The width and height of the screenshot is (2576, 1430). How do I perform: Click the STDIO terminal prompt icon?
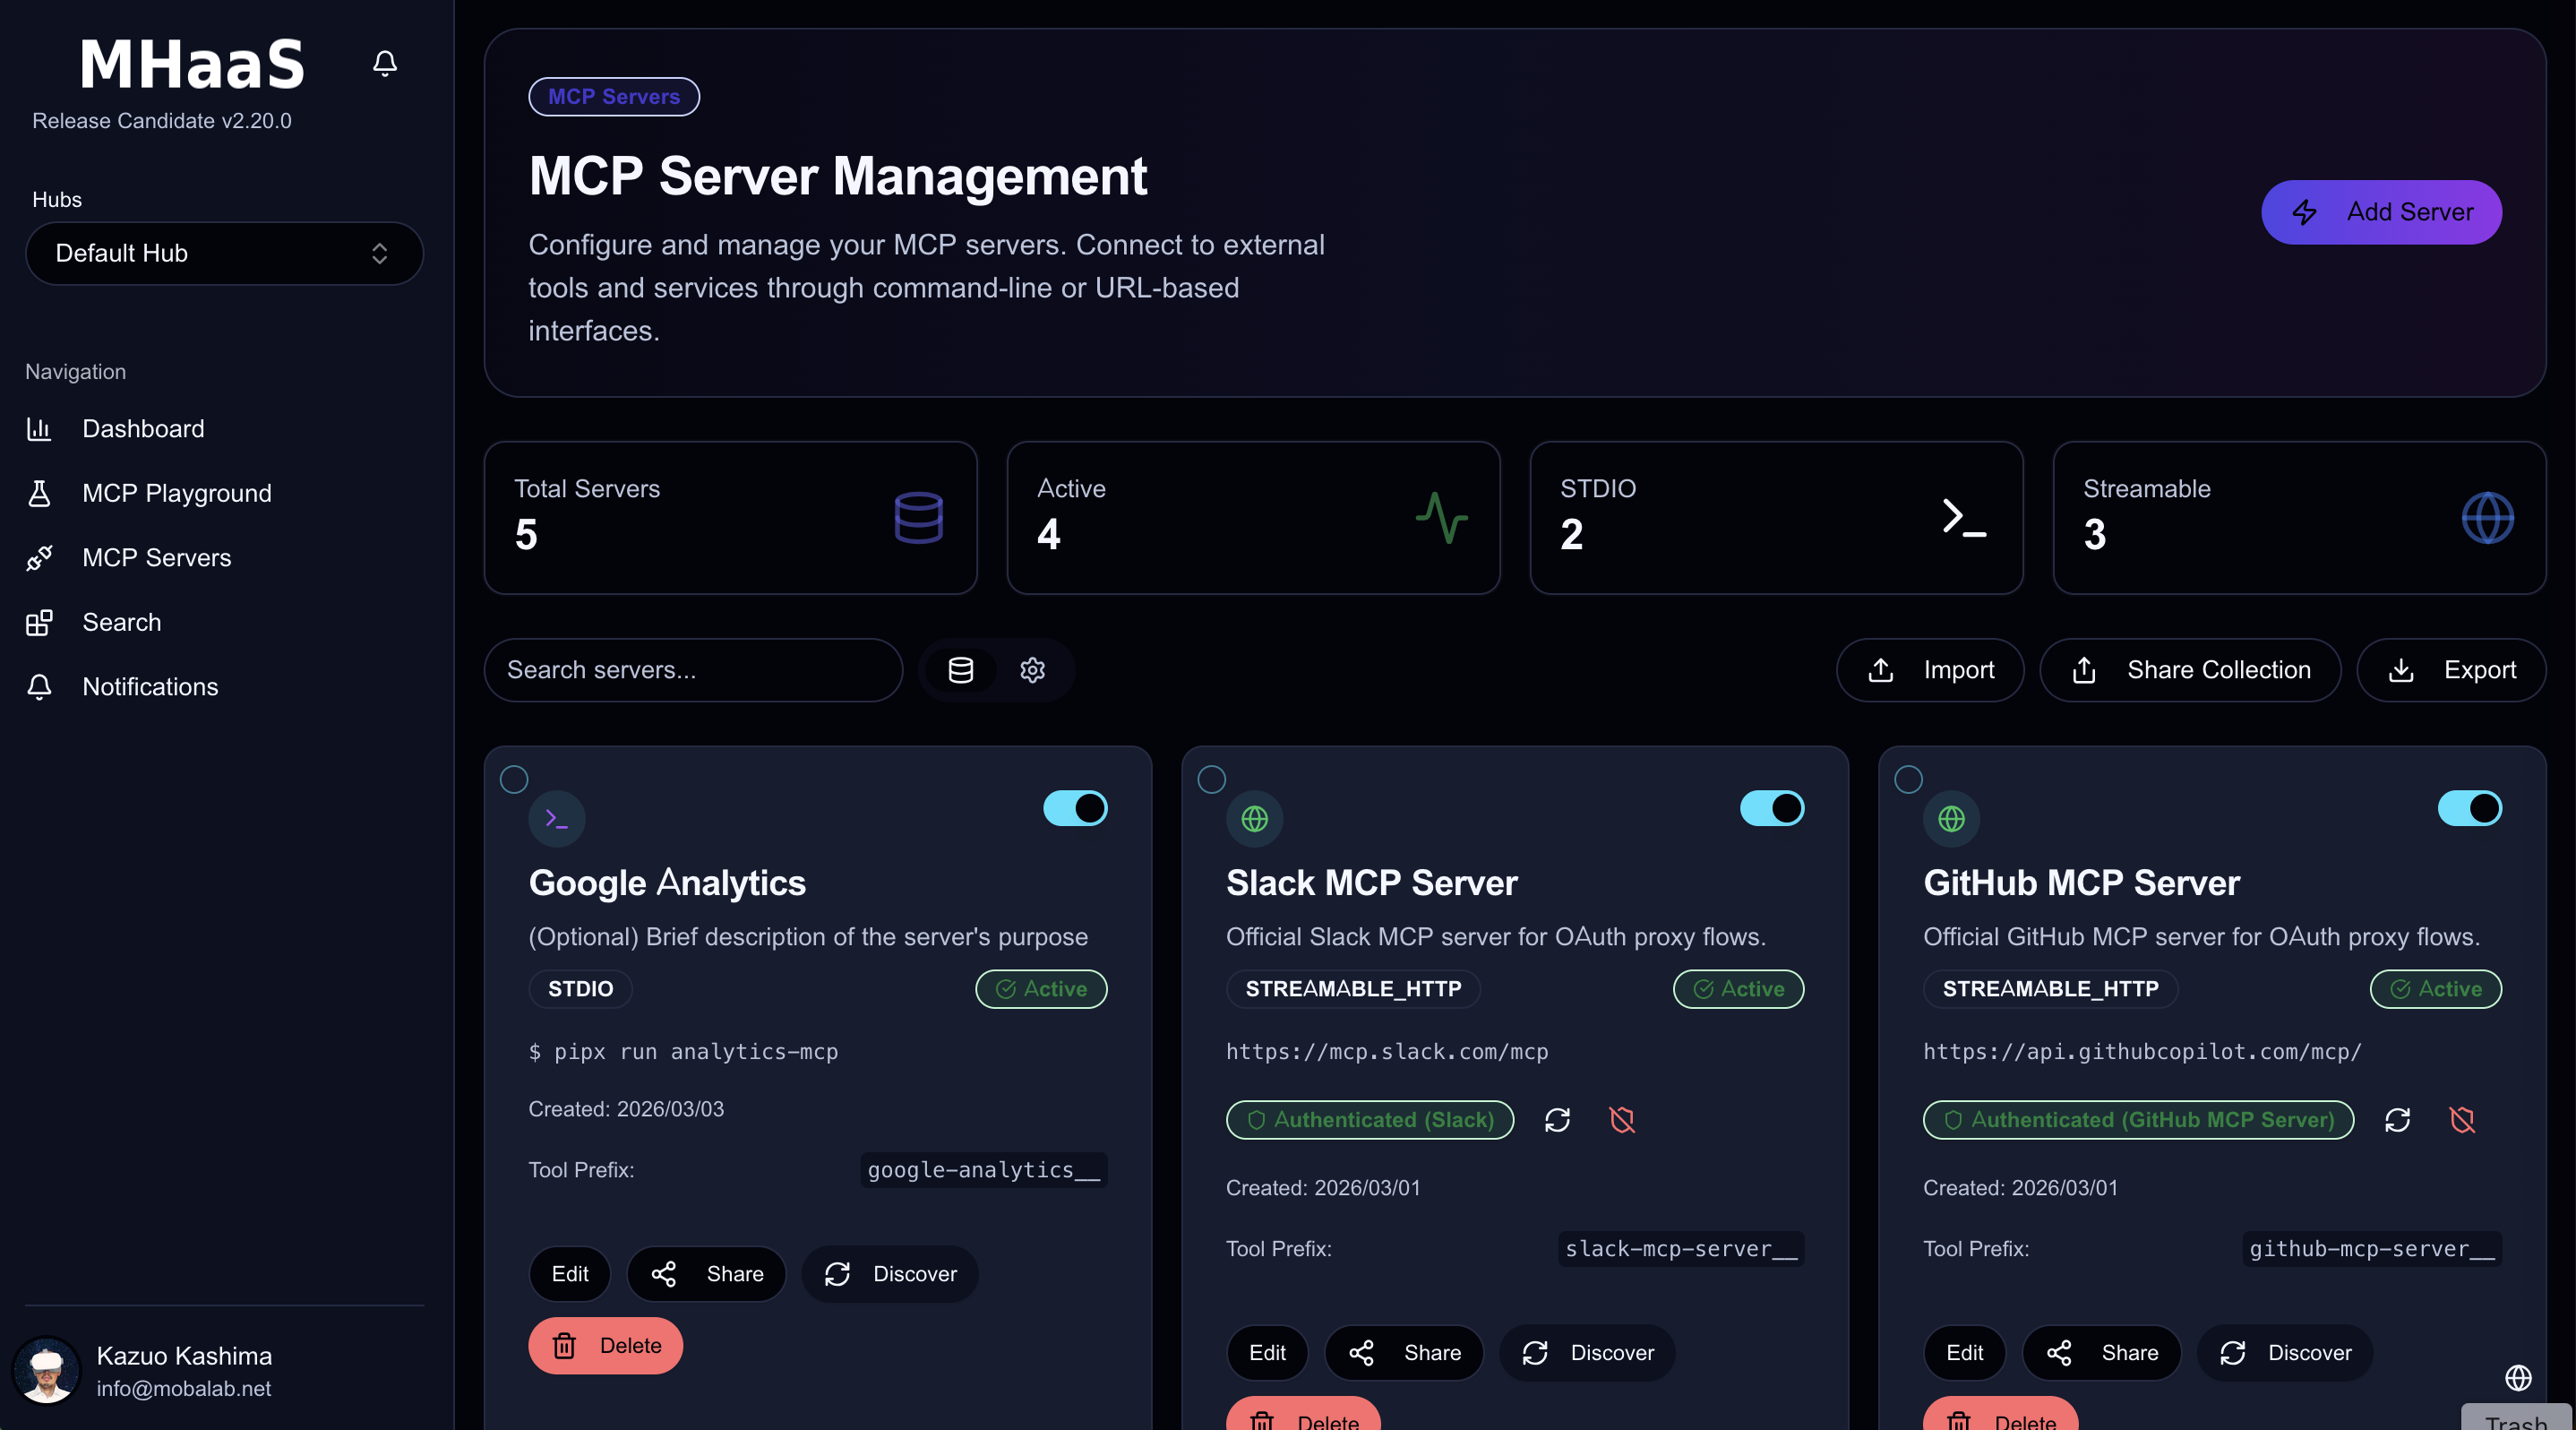click(x=1964, y=518)
